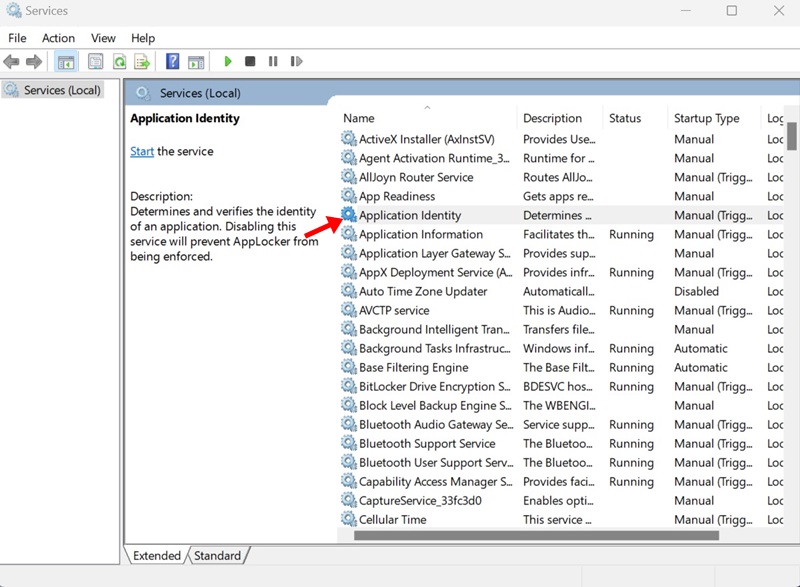Click 'BDESVC hos...' description cell
The image size is (800, 587).
coord(558,387)
